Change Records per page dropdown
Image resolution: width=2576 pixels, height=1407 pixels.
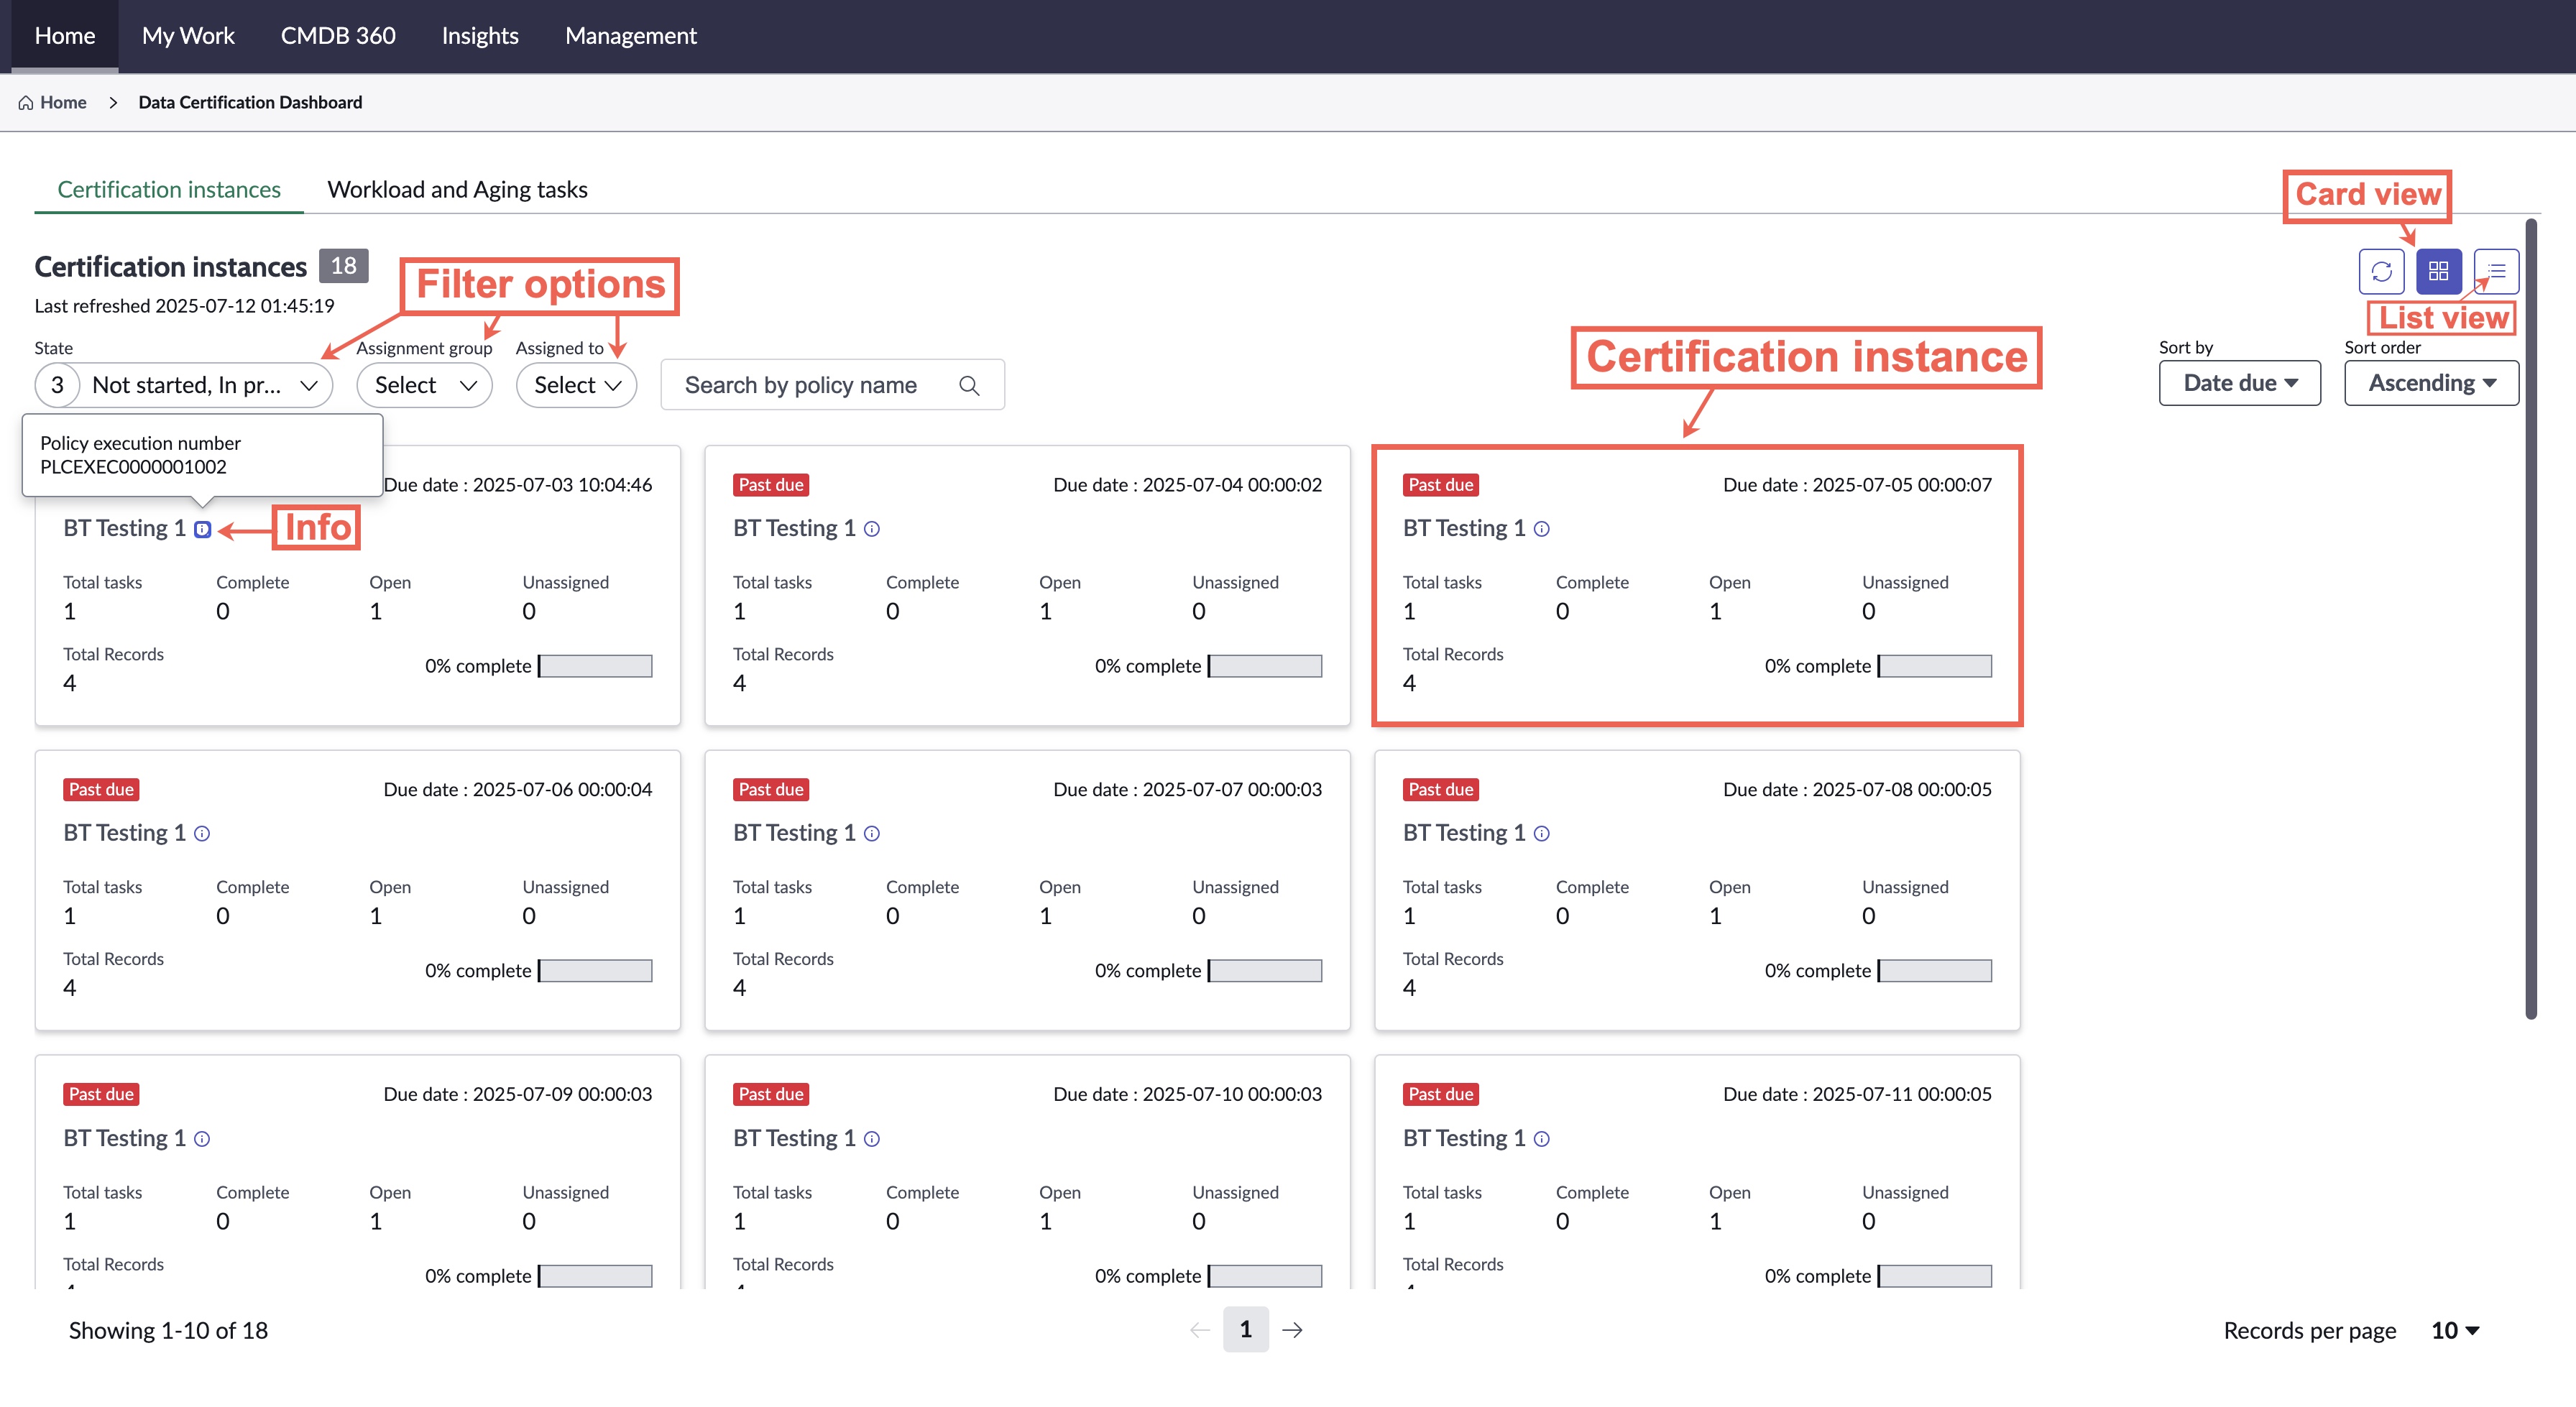[2455, 1330]
